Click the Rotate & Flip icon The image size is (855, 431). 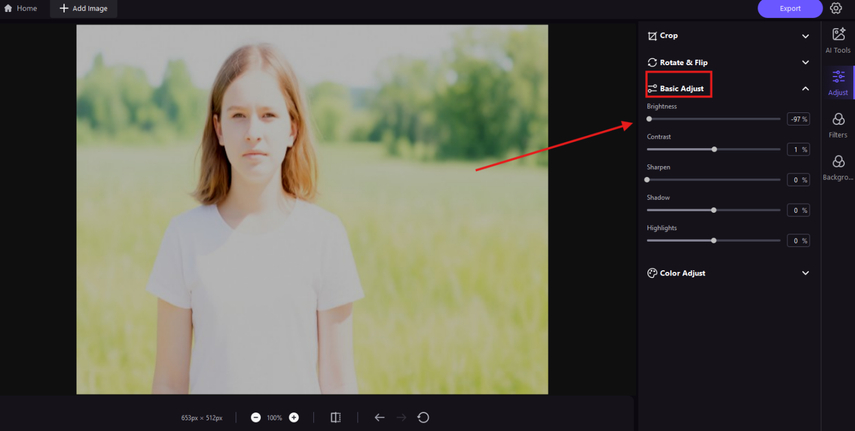(x=652, y=63)
